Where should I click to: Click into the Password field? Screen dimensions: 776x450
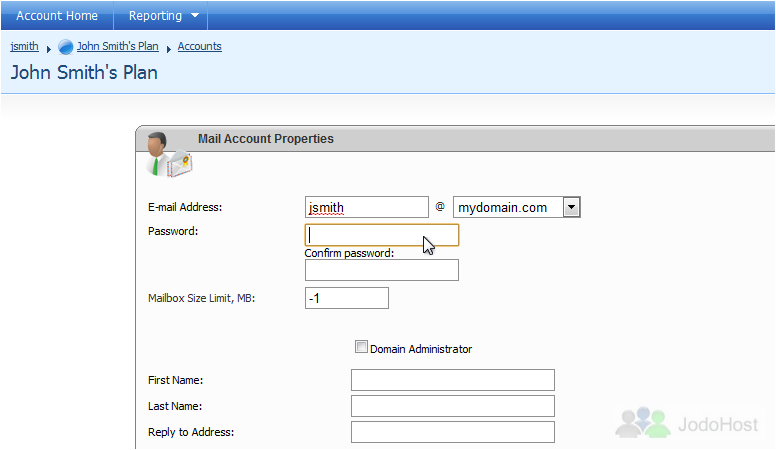pos(382,235)
